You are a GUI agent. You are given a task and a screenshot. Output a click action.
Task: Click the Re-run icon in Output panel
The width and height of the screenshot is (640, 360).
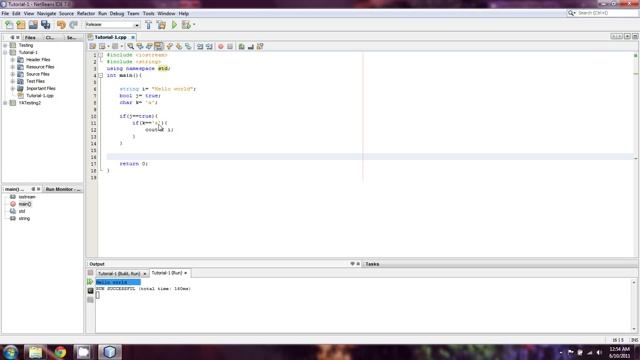coord(90,282)
